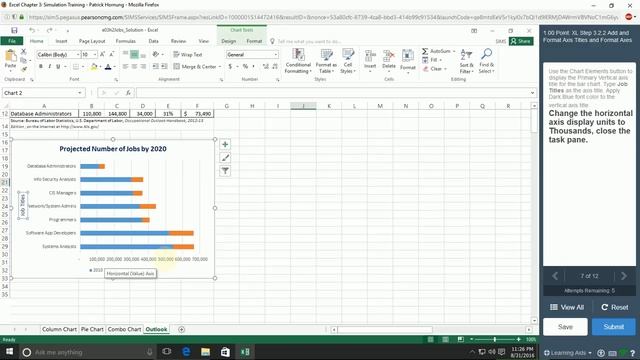
Task: Click Merge & Center
Action: point(195,67)
